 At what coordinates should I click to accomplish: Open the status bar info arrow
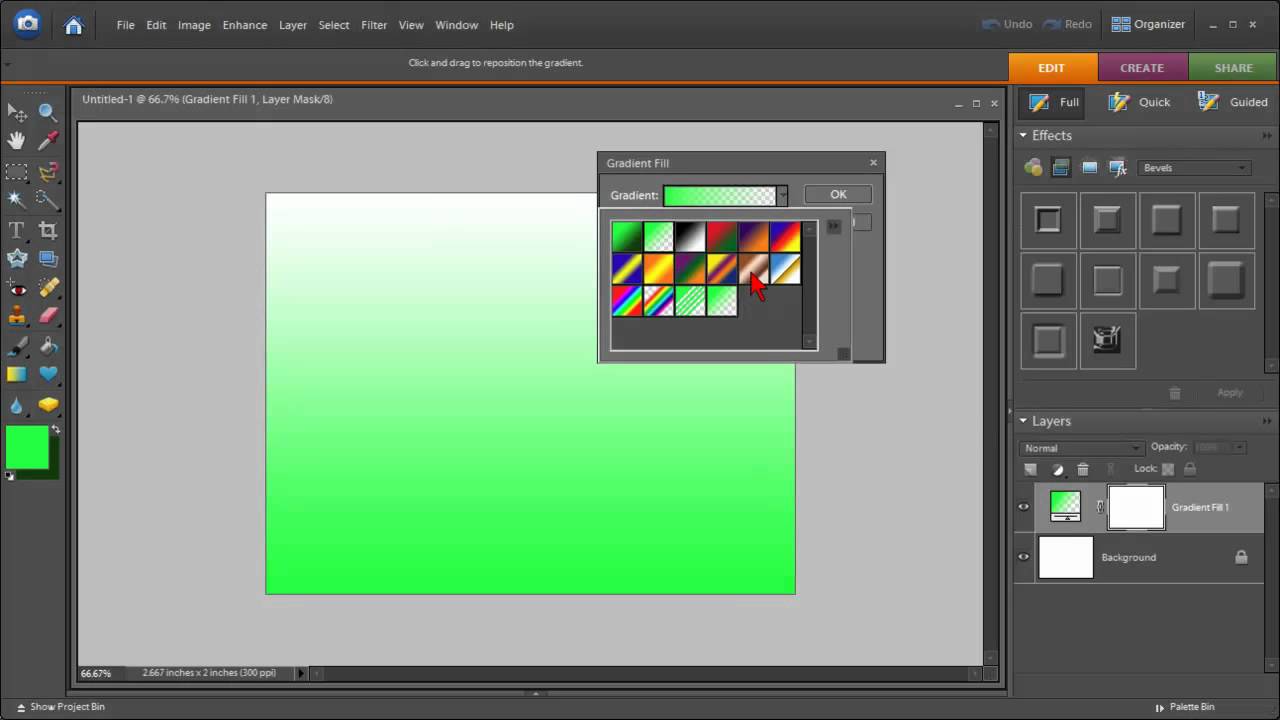(x=300, y=673)
